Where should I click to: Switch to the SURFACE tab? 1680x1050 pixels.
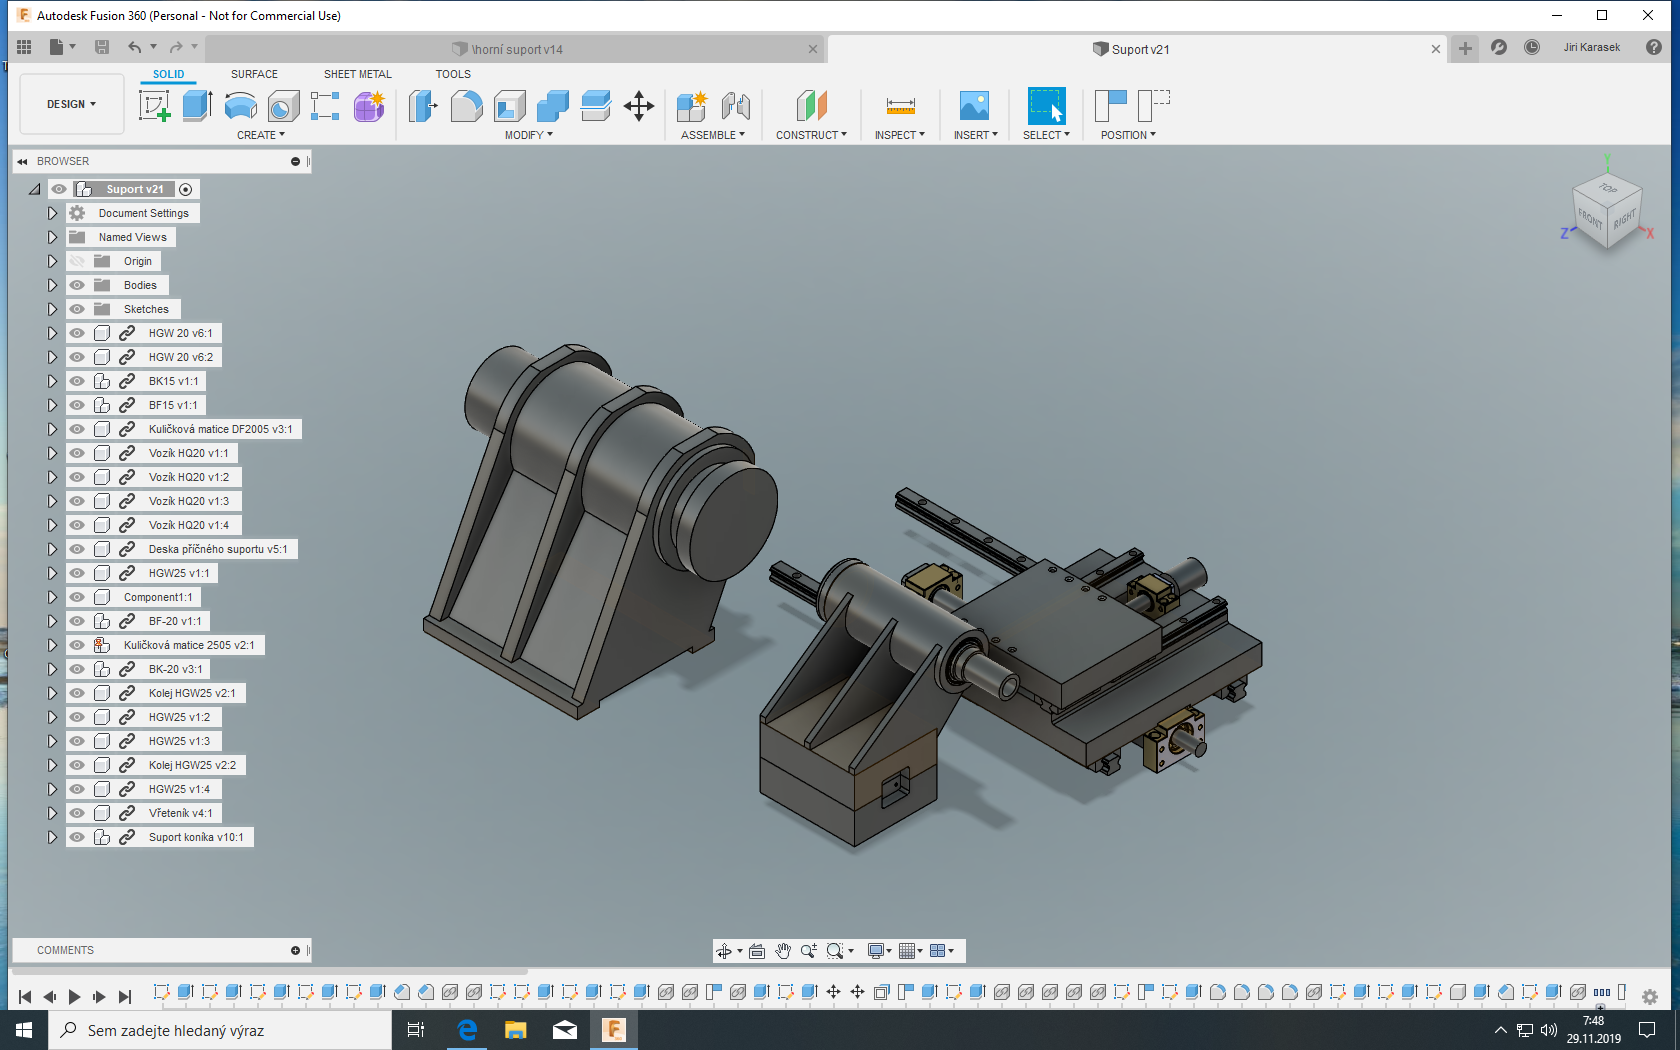tap(254, 74)
